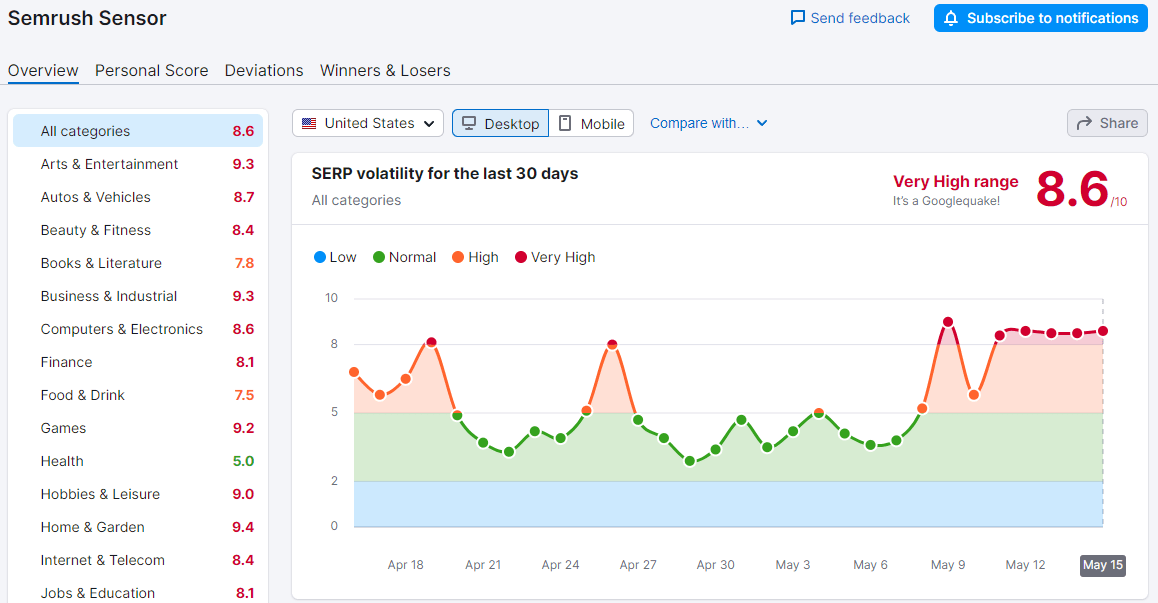This screenshot has width=1158, height=603.
Task: Click the May 15 date marker
Action: pos(1103,565)
